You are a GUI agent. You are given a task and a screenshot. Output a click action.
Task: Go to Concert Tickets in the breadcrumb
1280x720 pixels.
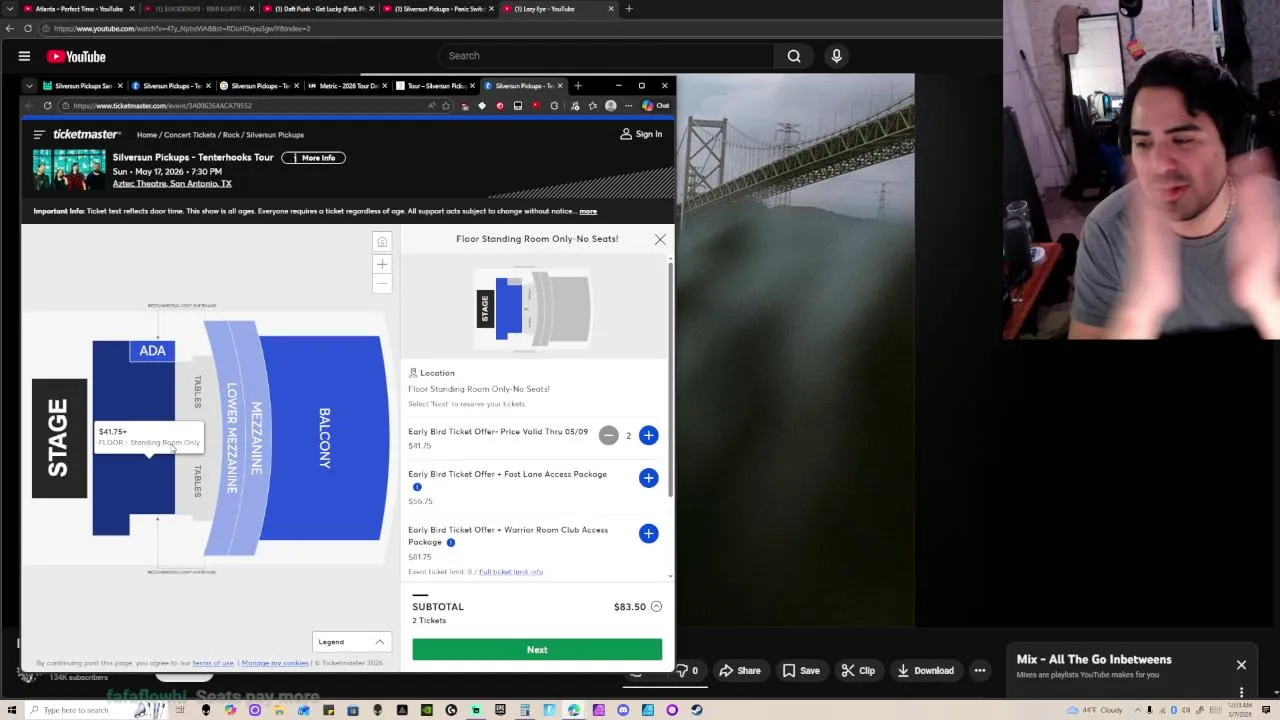(x=190, y=135)
